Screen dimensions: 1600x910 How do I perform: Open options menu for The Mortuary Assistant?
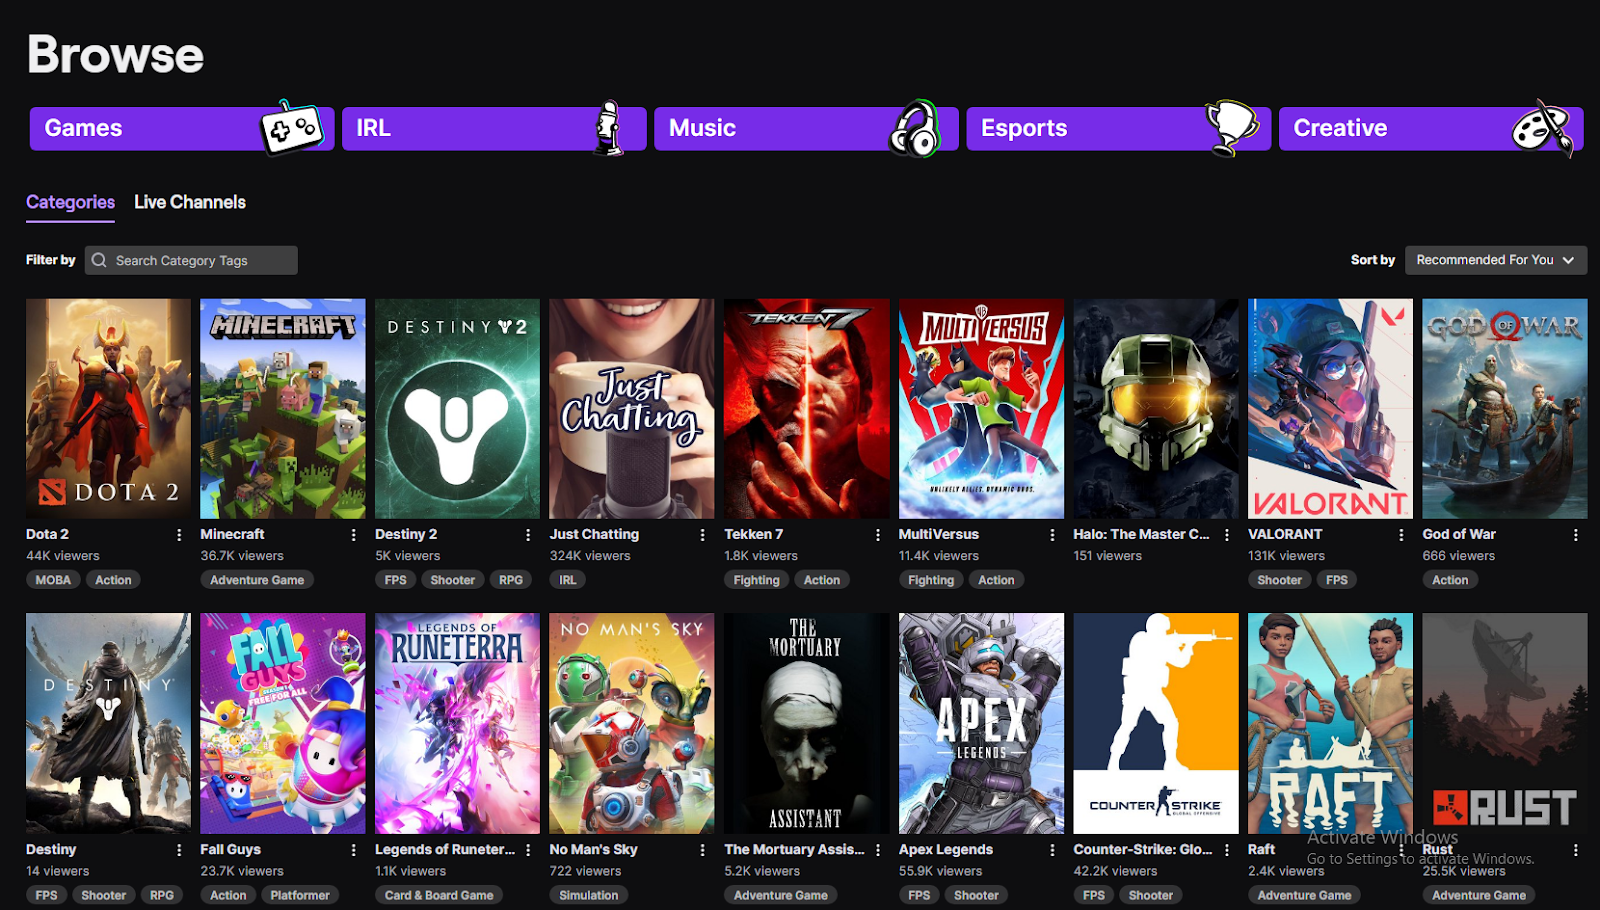[x=878, y=850]
